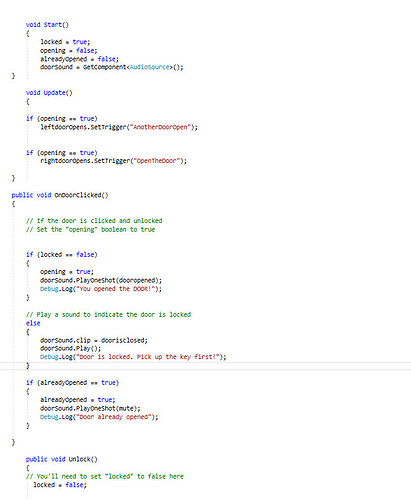
Task: Click the GetComponent<AudioSource>() statement
Action: [112, 67]
